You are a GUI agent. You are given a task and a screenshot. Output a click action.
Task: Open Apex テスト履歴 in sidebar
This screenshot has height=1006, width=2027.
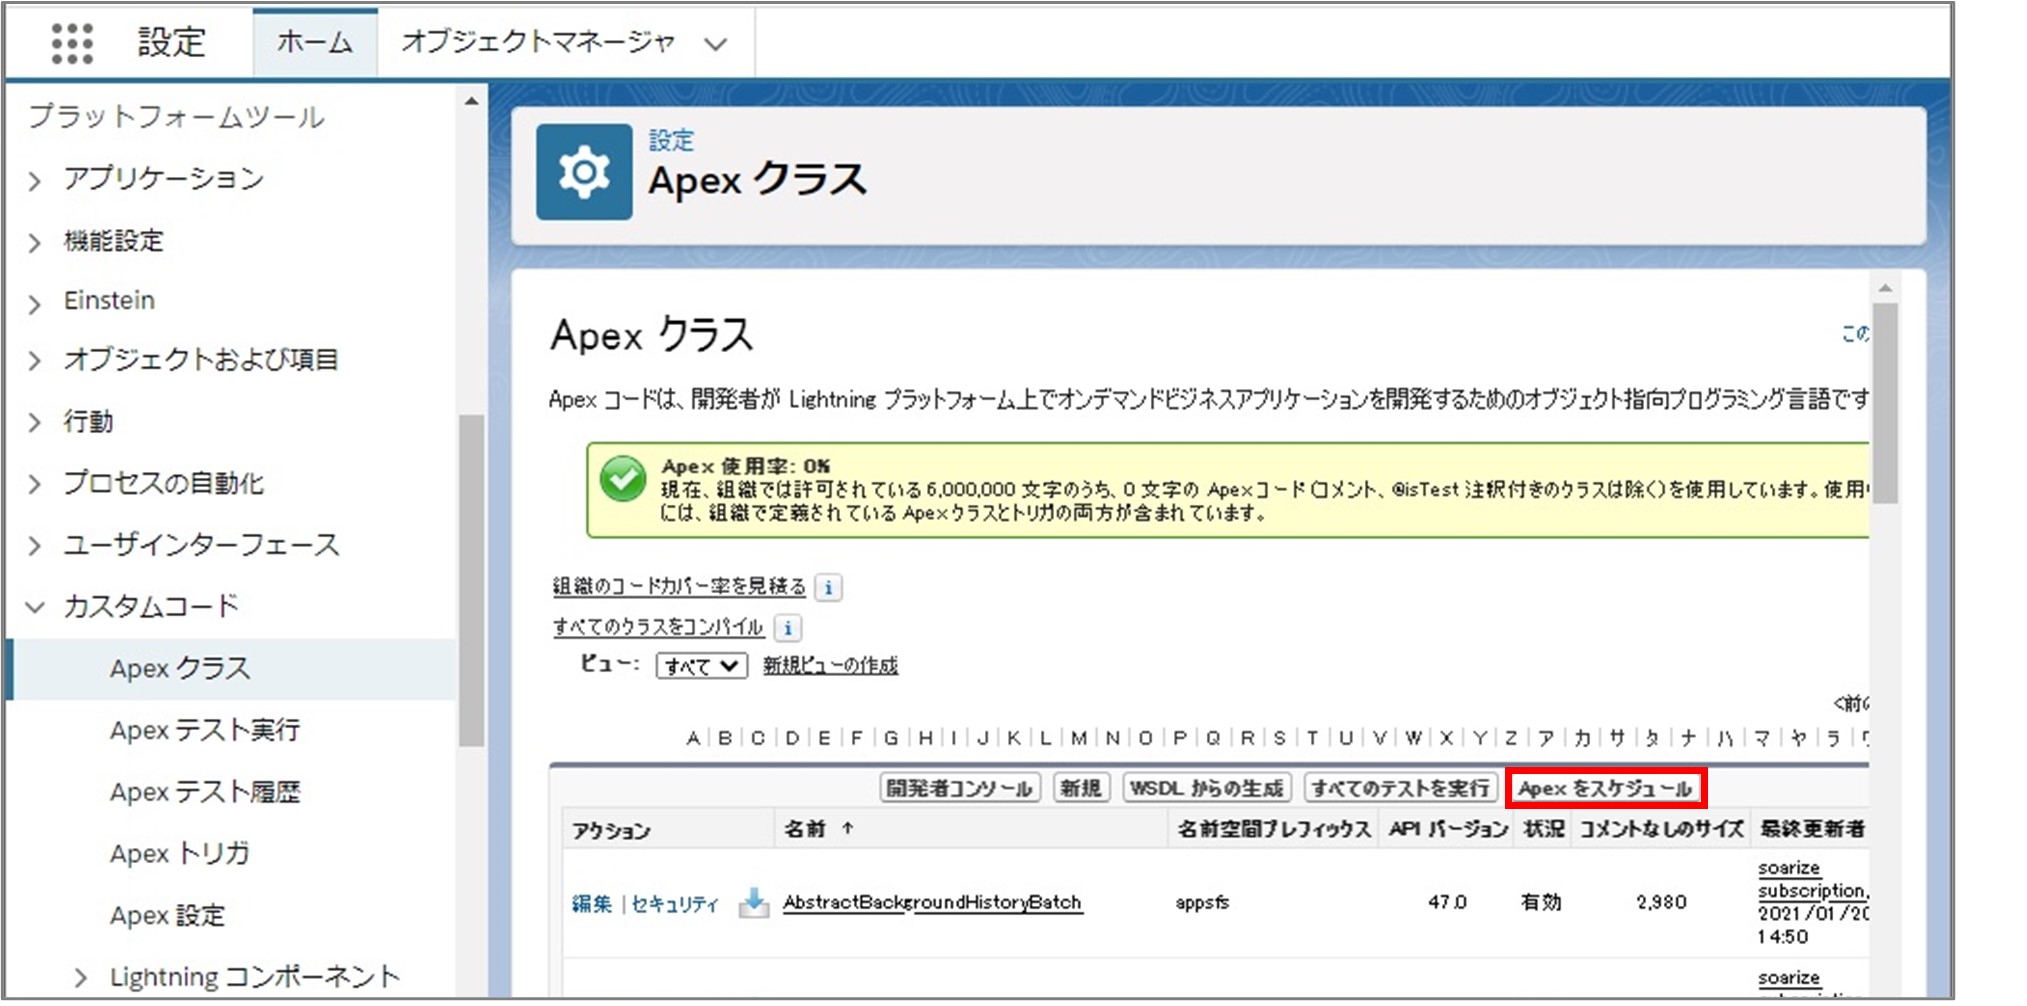[205, 792]
